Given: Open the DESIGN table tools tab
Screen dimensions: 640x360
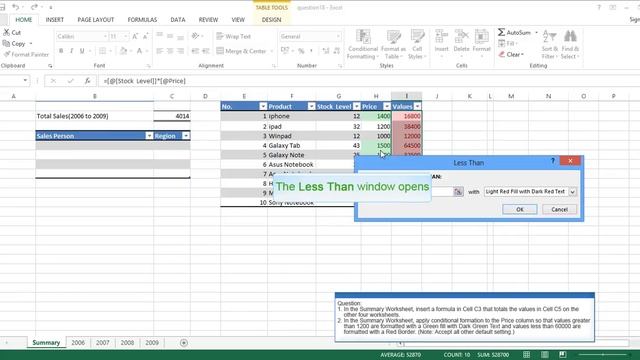Looking at the screenshot, I should click(x=271, y=20).
